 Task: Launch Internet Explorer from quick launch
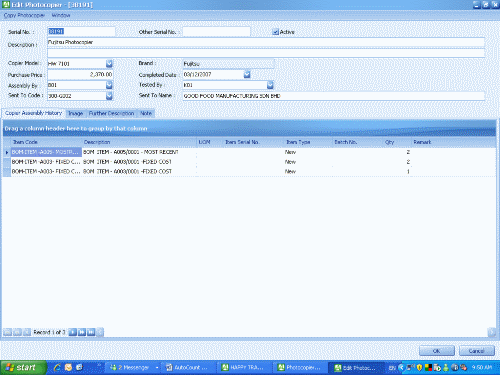pos(57,367)
